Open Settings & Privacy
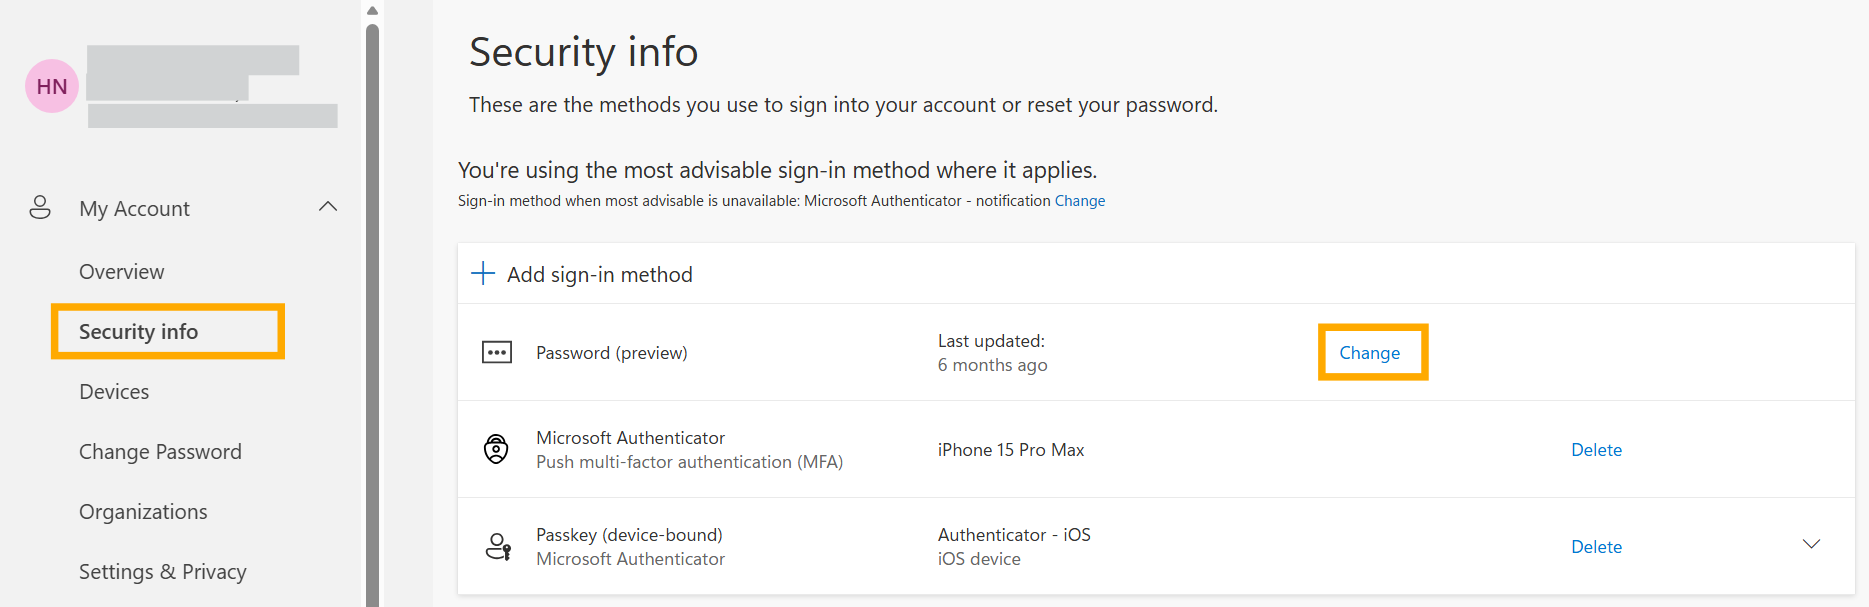Viewport: 1869px width, 607px height. coord(163,572)
